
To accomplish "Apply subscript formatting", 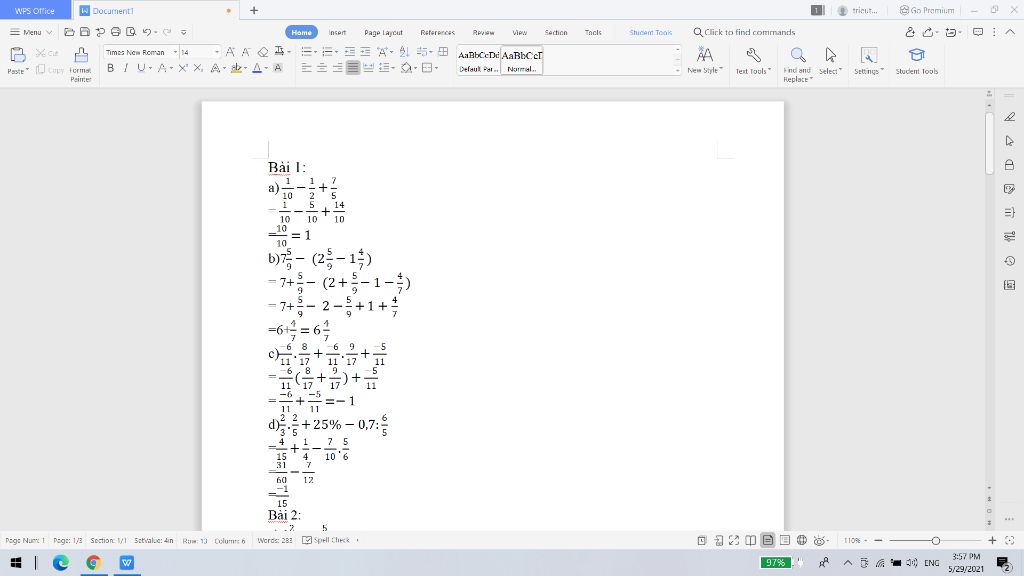I will coord(198,68).
